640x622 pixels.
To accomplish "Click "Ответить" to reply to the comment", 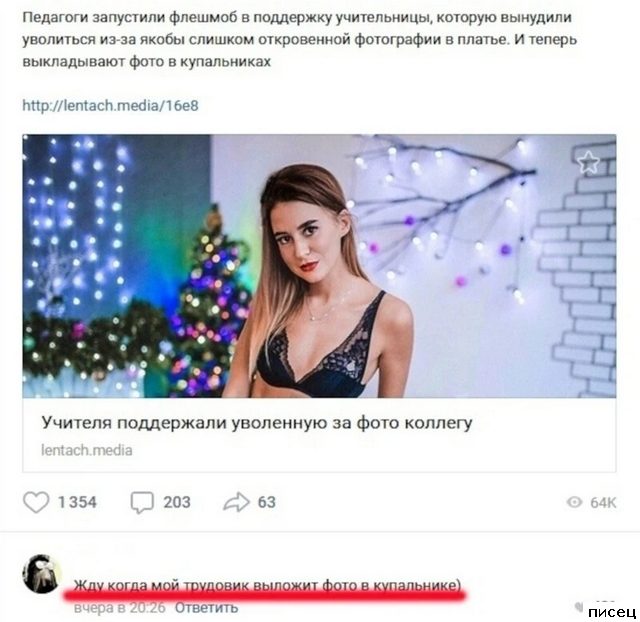I will [206, 607].
